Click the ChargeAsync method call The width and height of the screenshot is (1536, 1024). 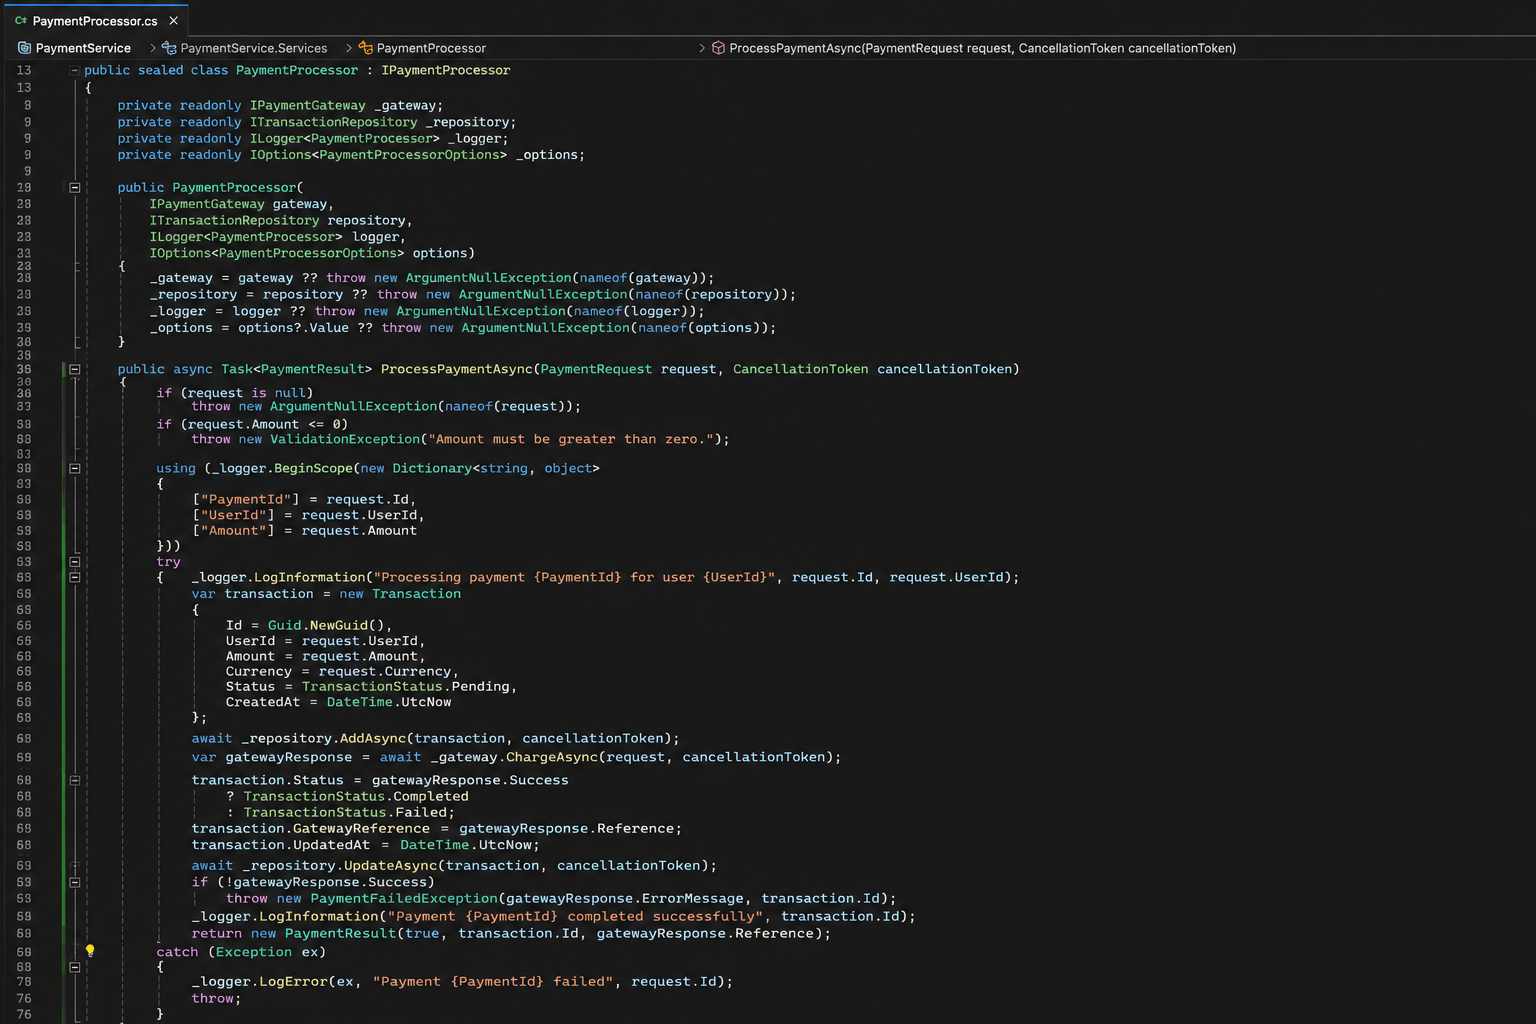tap(552, 757)
